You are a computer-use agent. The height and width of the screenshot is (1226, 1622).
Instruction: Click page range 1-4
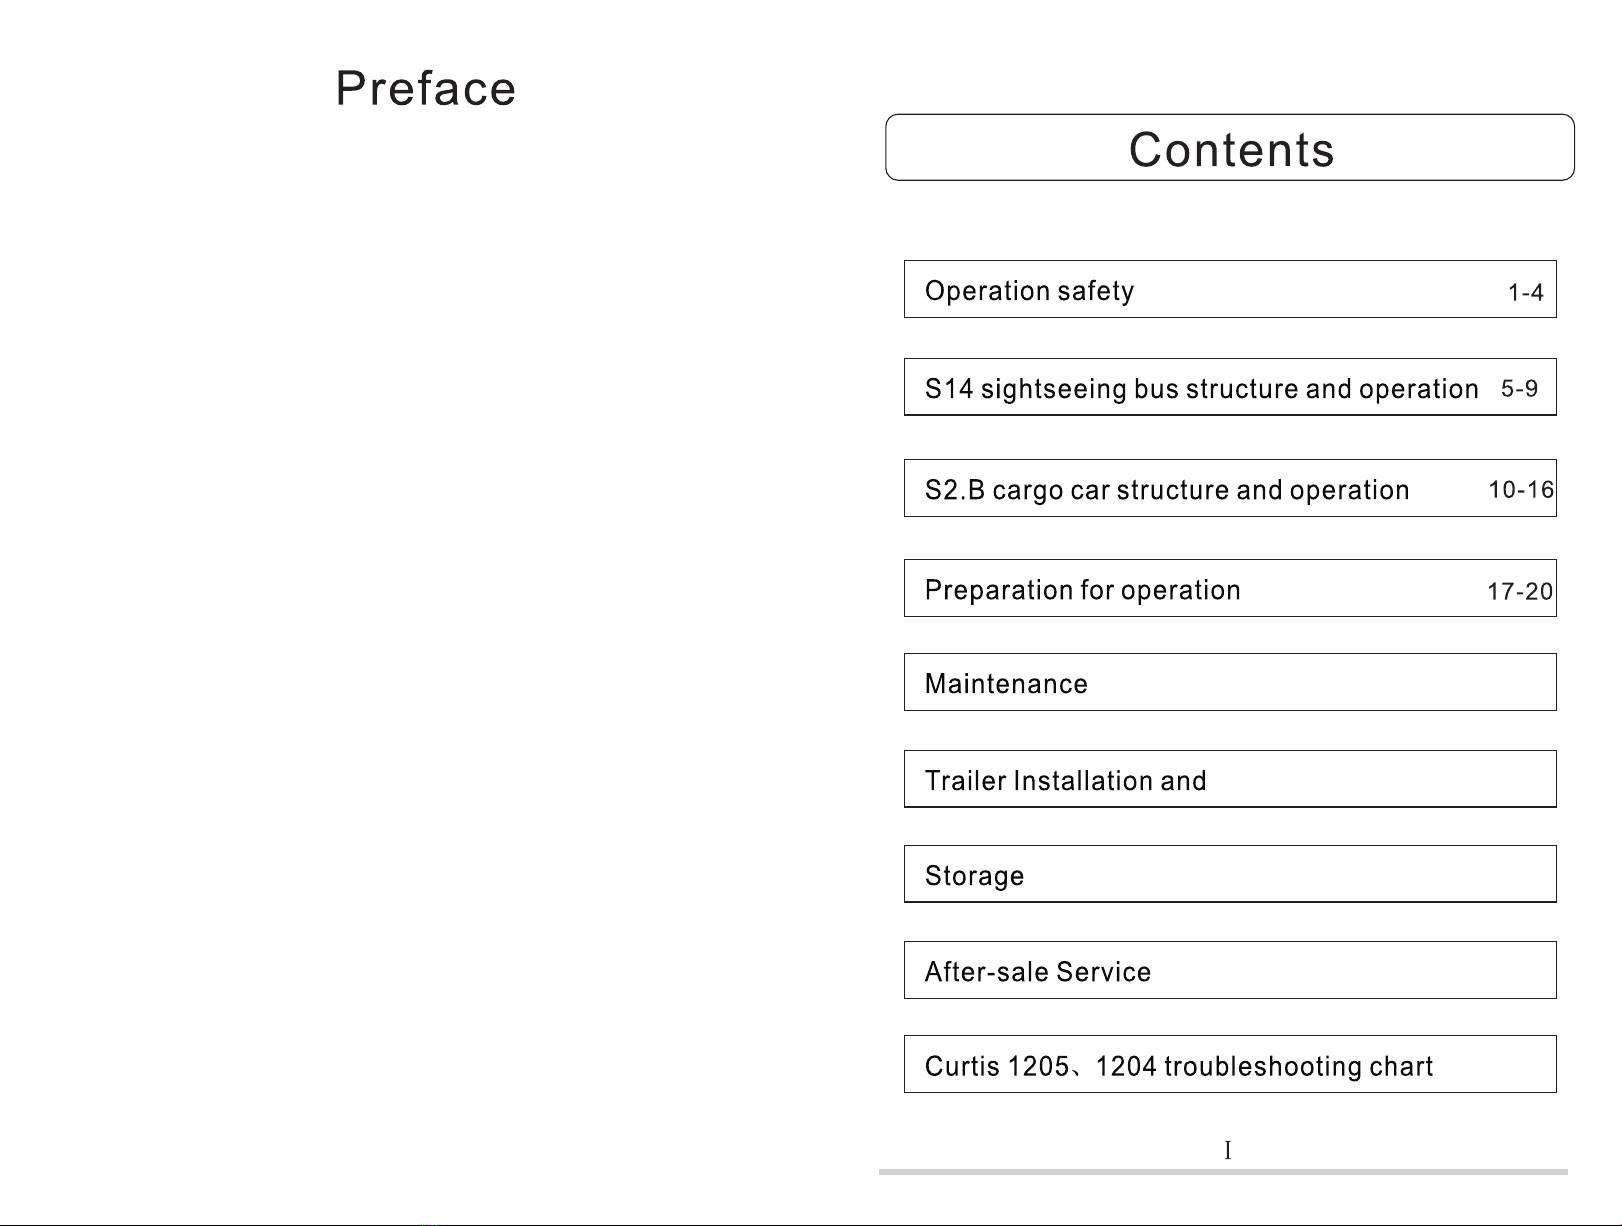point(1526,293)
